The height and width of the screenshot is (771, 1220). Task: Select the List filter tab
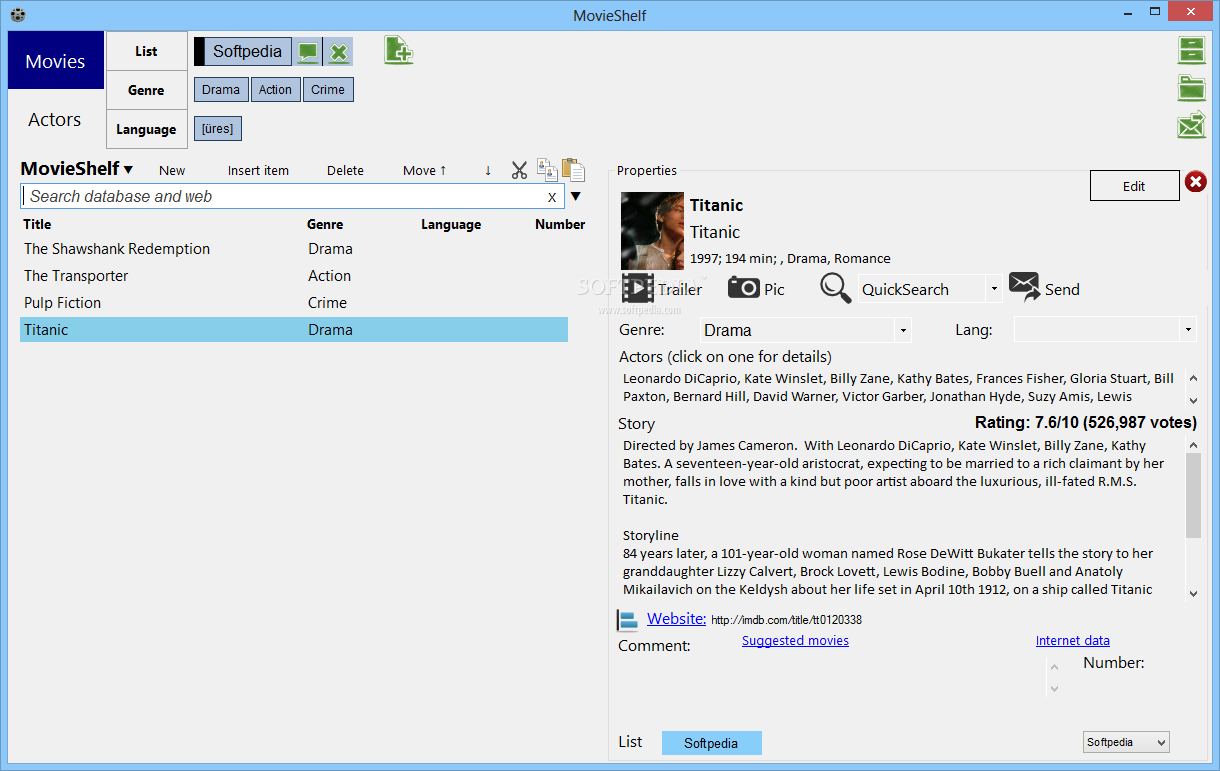146,51
